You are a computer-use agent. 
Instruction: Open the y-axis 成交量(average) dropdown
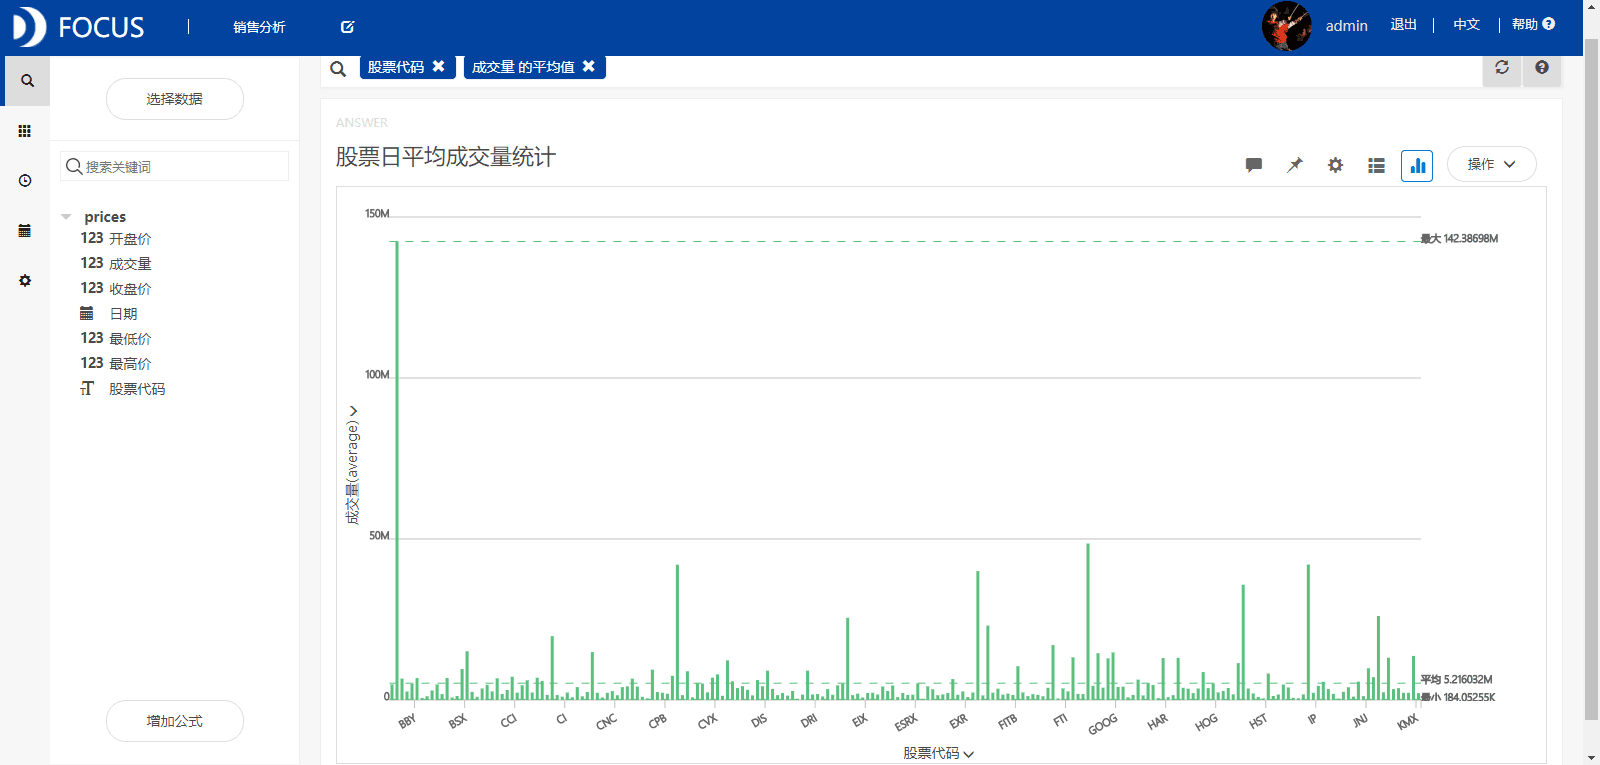point(352,465)
